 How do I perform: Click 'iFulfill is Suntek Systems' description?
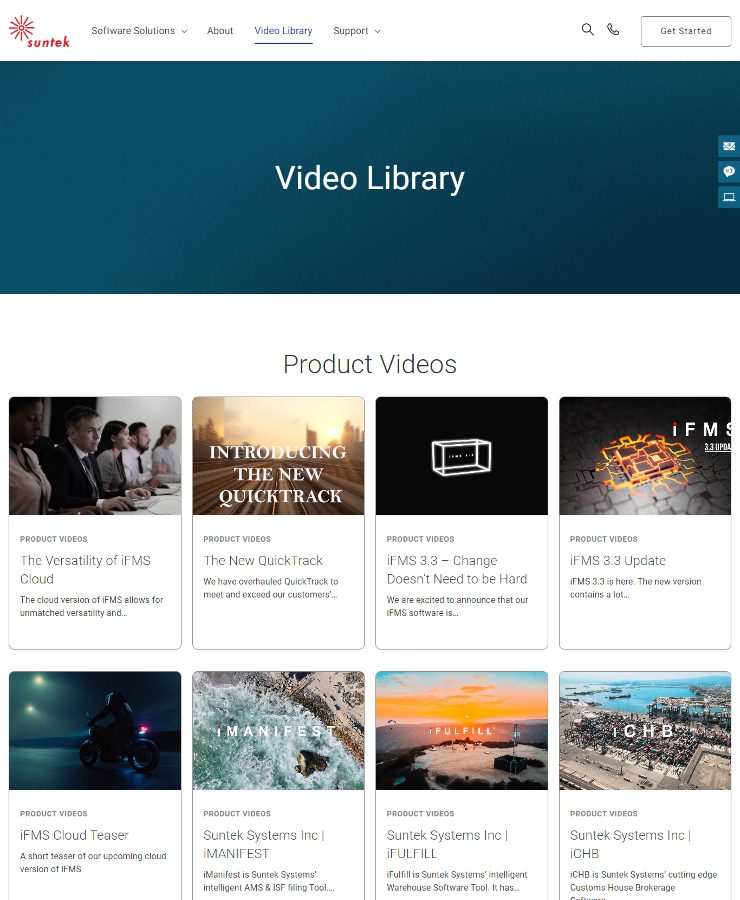click(457, 881)
